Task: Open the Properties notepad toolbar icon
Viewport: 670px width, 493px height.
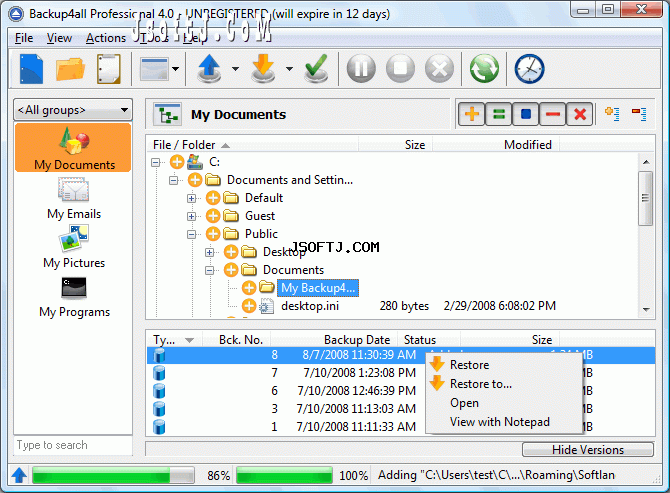Action: pyautogui.click(x=109, y=68)
